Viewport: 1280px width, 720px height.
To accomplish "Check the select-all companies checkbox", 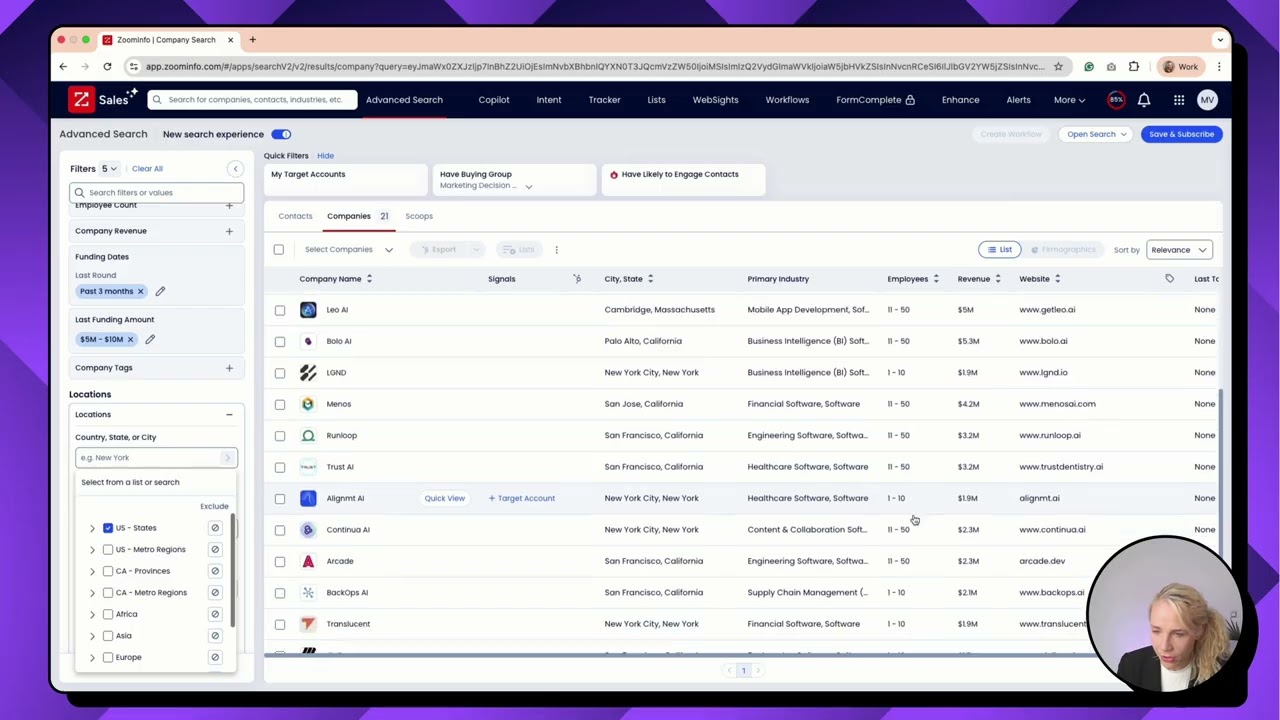I will pyautogui.click(x=279, y=250).
